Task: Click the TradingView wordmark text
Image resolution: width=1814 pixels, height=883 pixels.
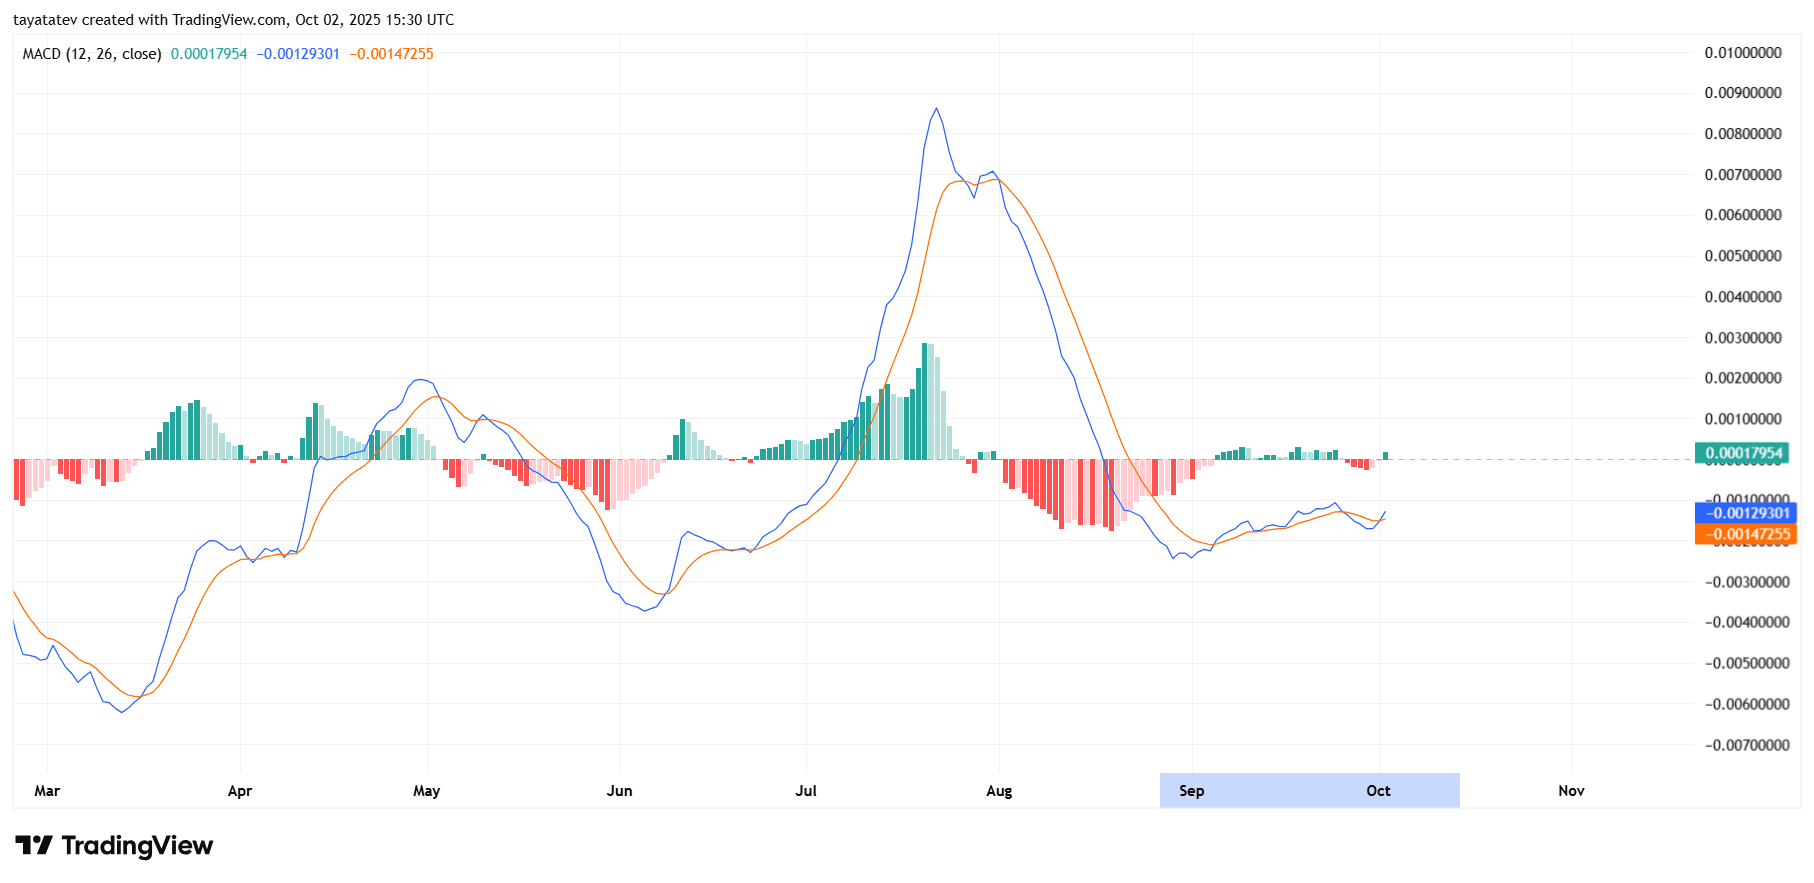Action: (x=137, y=846)
